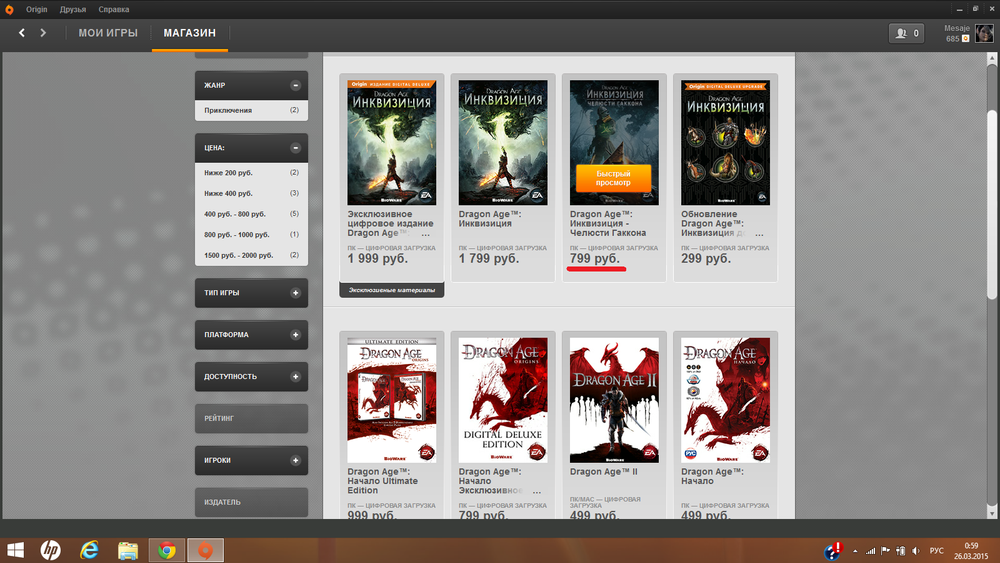Open the Origin menu
The image size is (1000, 563).
click(x=36, y=10)
